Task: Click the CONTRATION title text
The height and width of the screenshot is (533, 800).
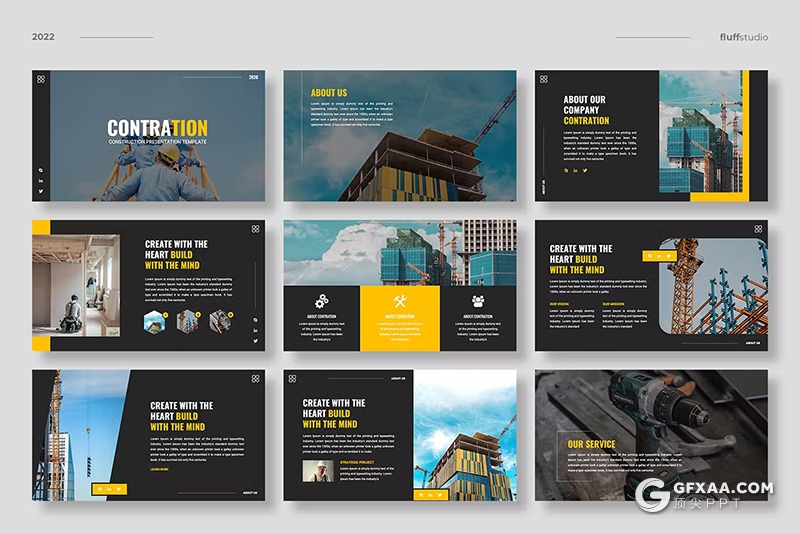Action: click(x=157, y=128)
